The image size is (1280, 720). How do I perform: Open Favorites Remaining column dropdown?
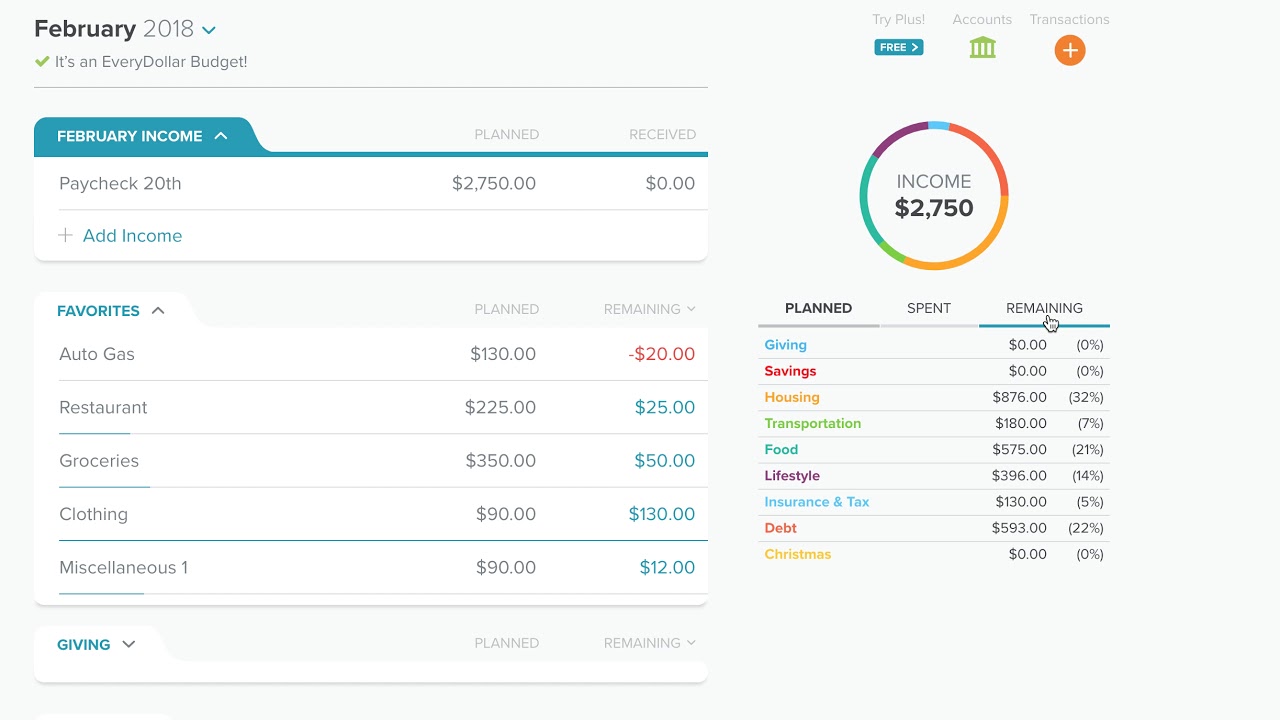tap(691, 310)
